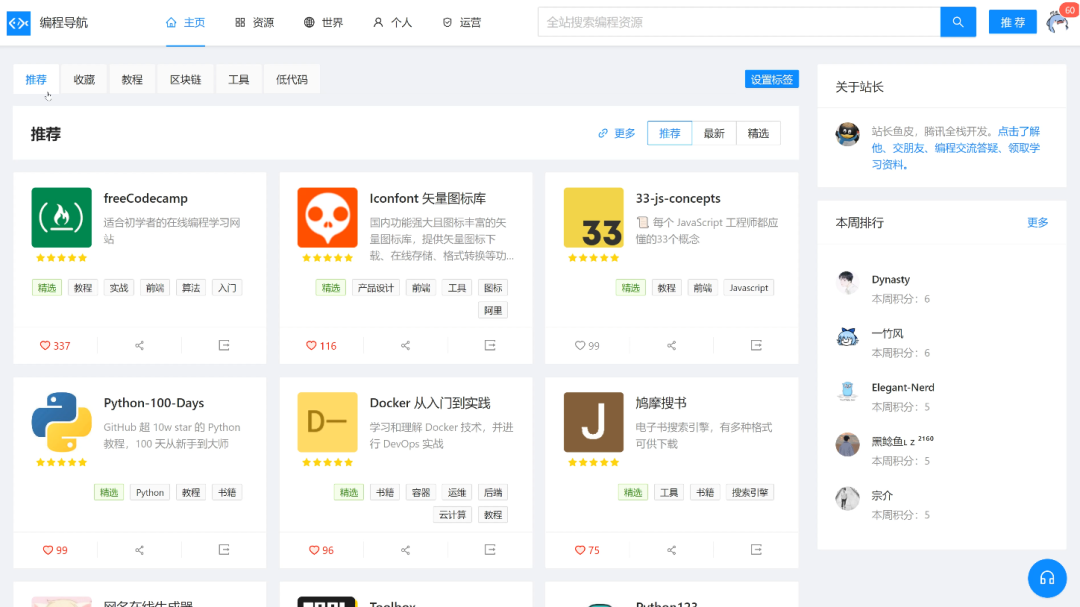Open 33-js-concepts via its jump icon

[756, 346]
